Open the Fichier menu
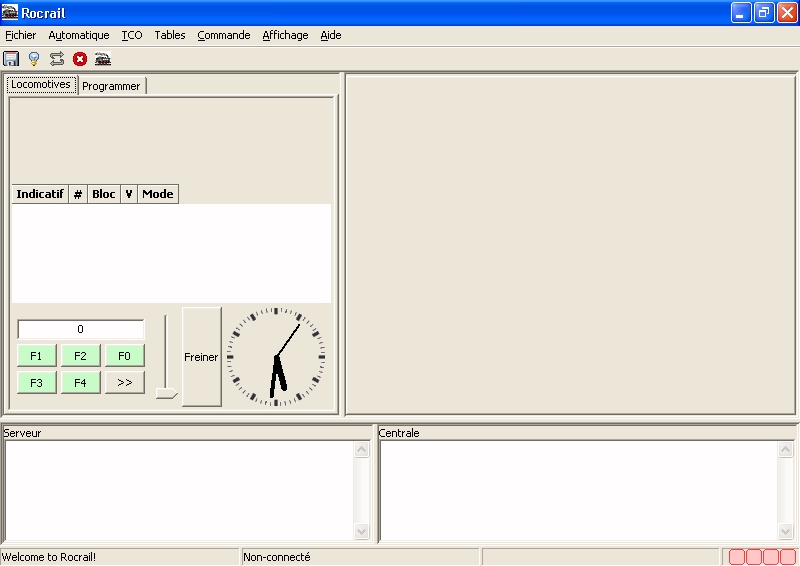Viewport: 800px width, 566px height. 21,35
